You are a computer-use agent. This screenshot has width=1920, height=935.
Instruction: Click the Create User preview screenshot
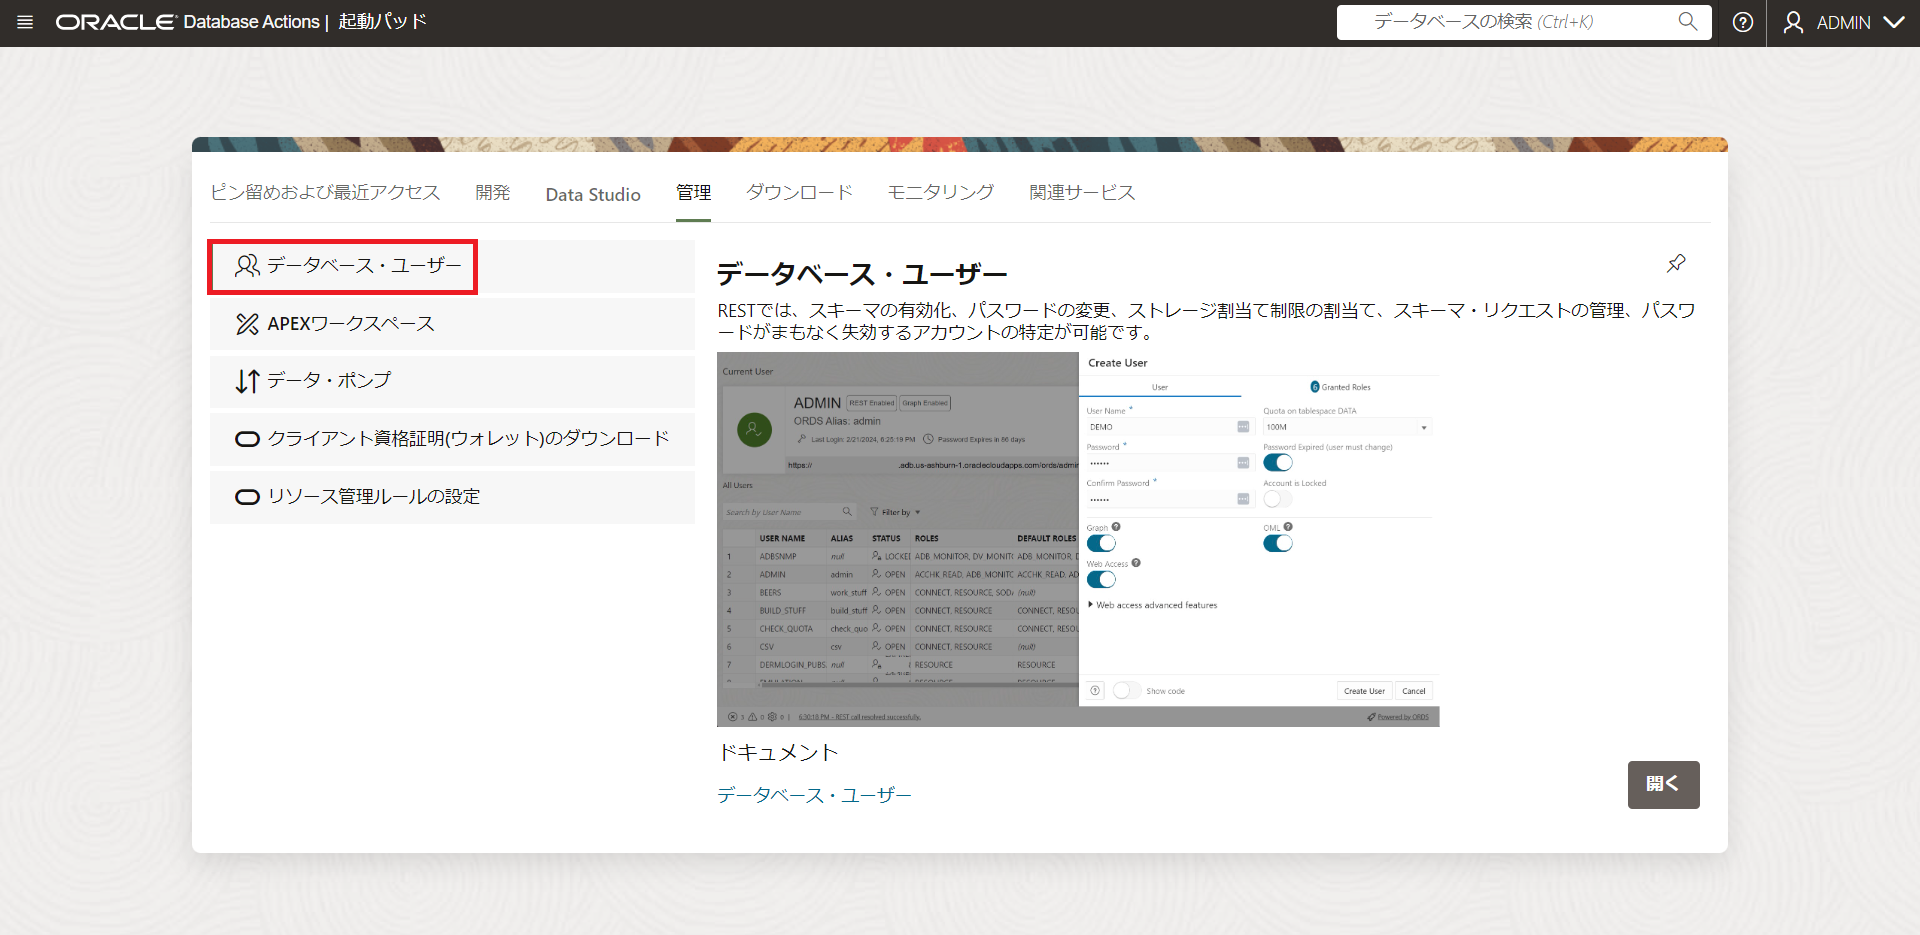click(1077, 539)
